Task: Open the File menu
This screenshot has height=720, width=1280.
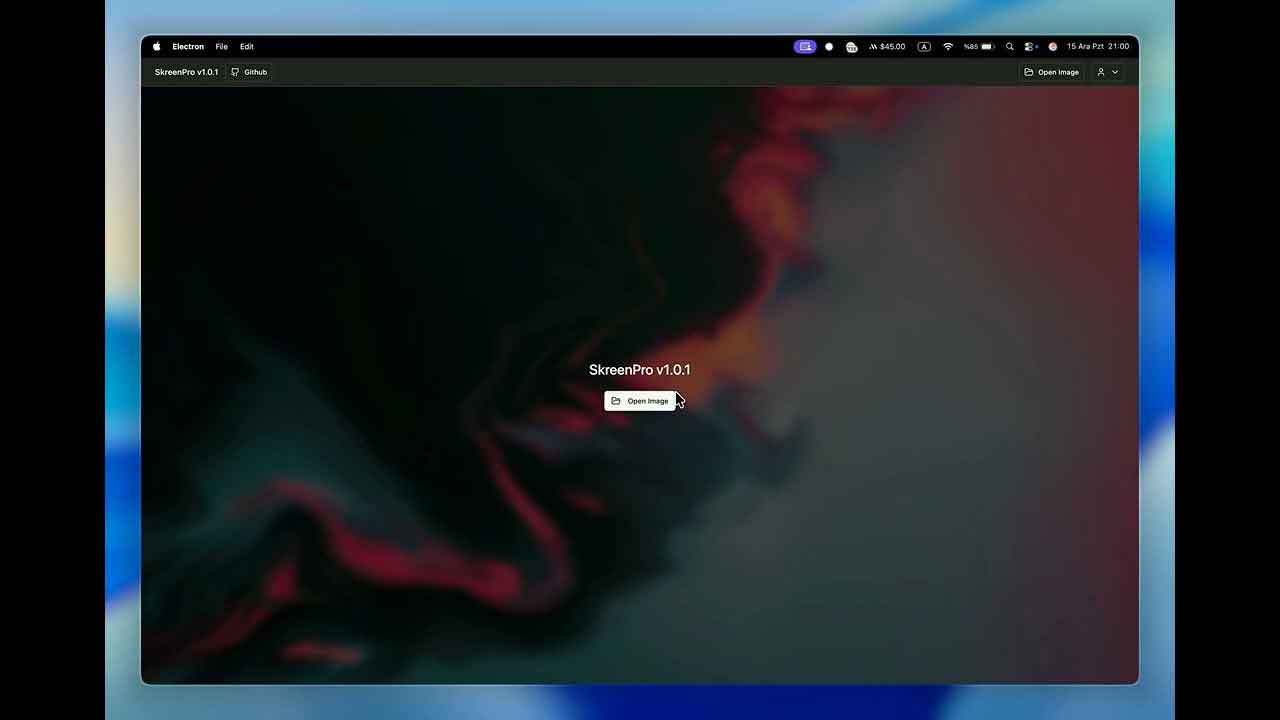Action: coord(221,46)
